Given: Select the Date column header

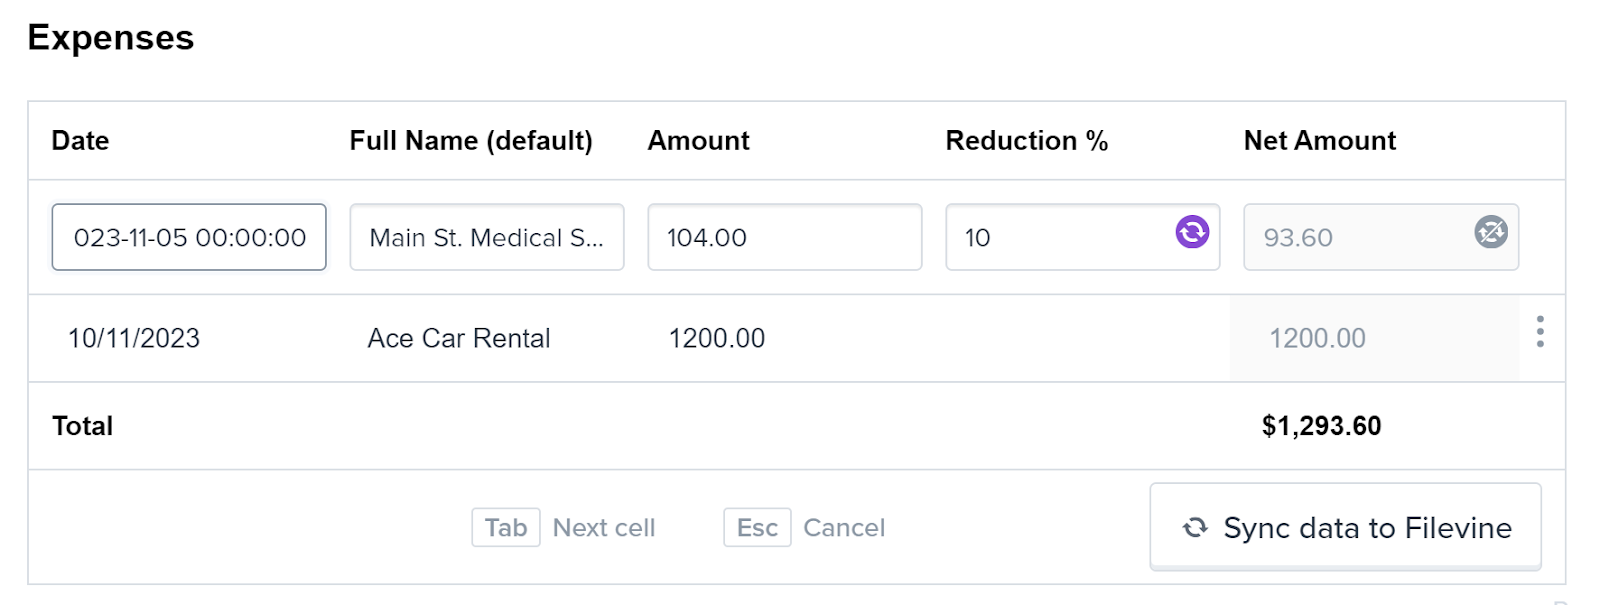Looking at the screenshot, I should point(80,141).
